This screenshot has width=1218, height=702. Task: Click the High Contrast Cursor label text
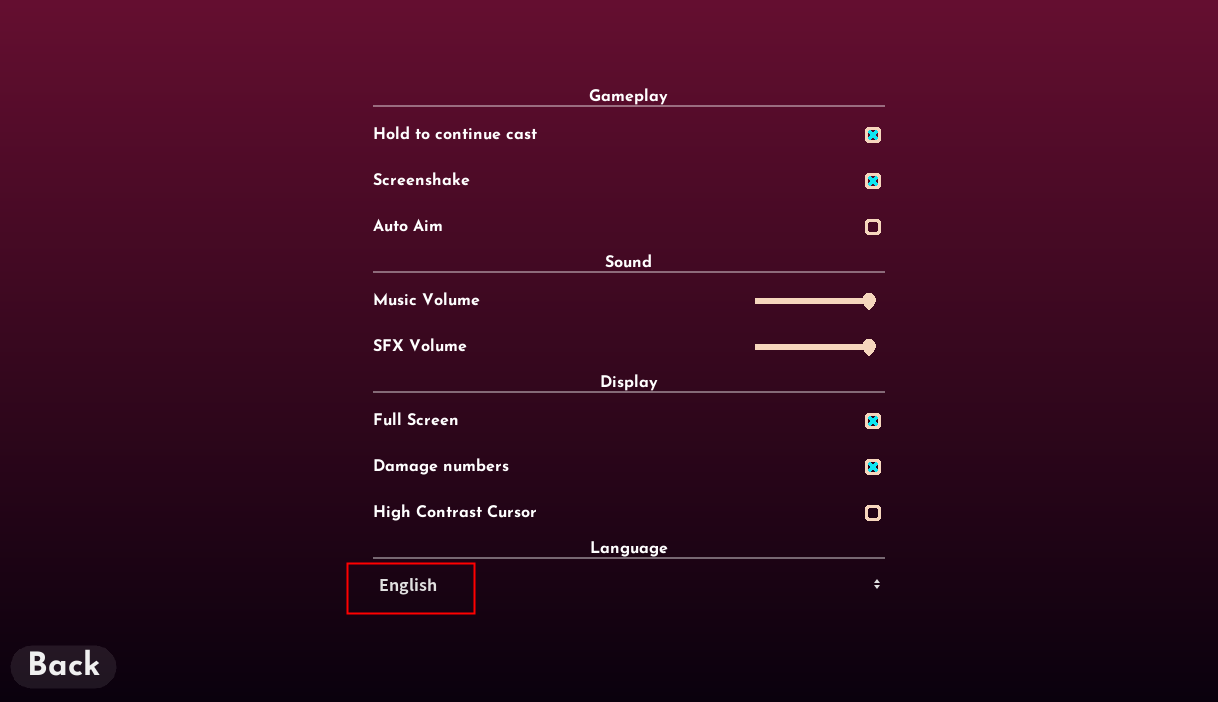coord(455,512)
